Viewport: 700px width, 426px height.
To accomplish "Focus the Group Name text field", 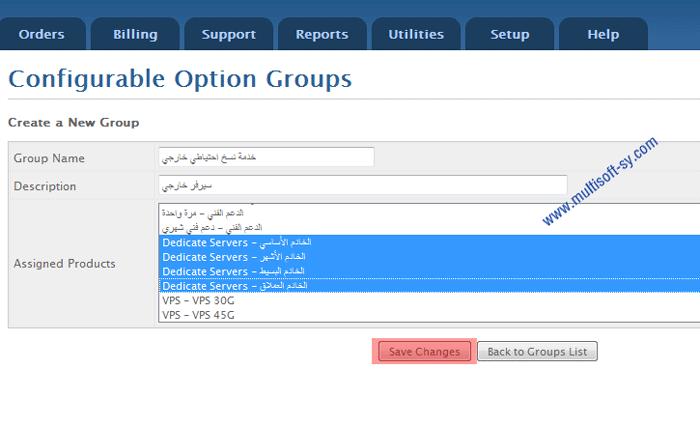I will coord(267,157).
